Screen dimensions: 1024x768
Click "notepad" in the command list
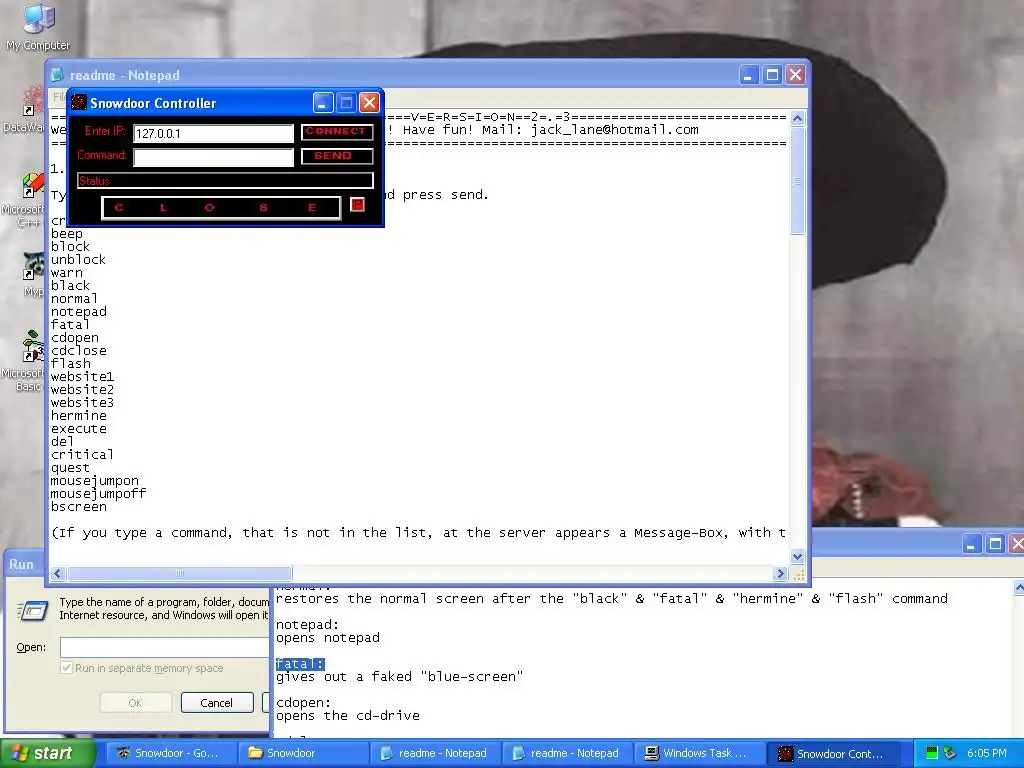(78, 312)
